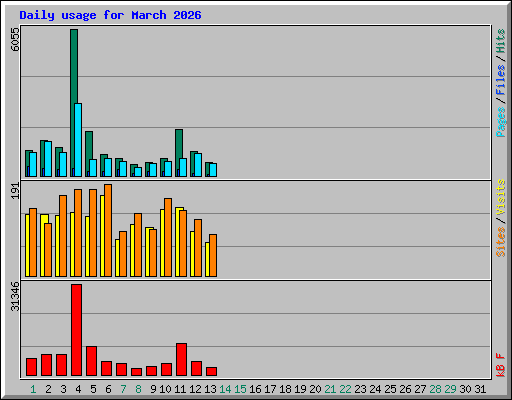Select day 5 on the x-axis

point(93,389)
